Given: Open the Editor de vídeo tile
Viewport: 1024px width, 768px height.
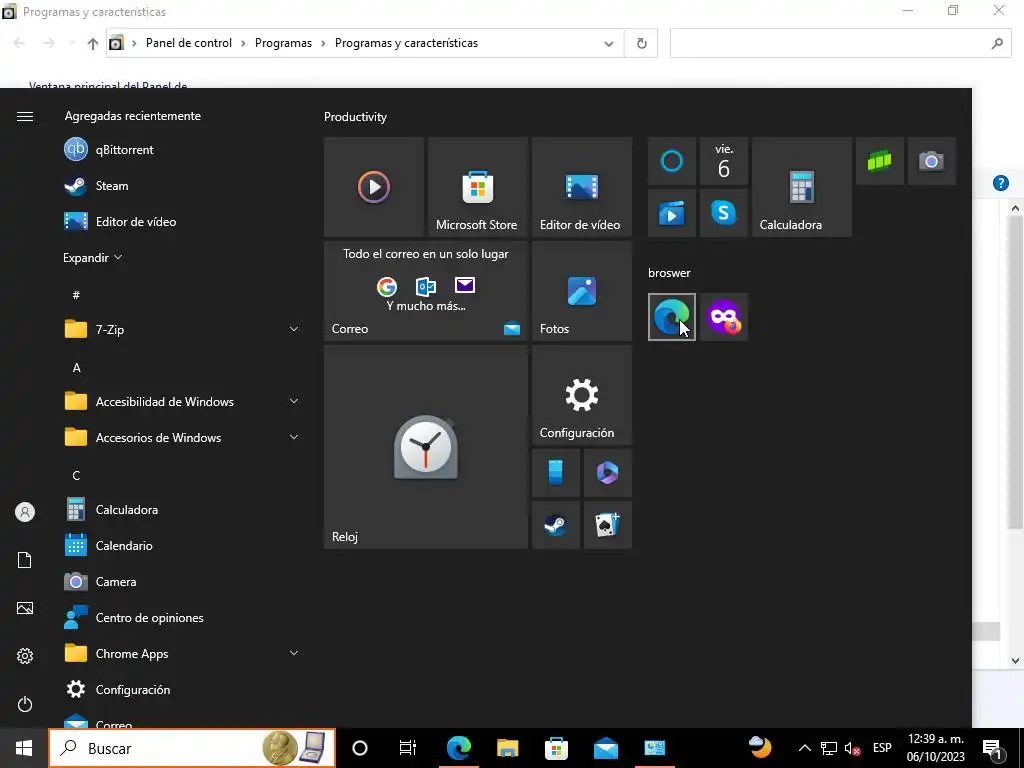Looking at the screenshot, I should point(581,187).
